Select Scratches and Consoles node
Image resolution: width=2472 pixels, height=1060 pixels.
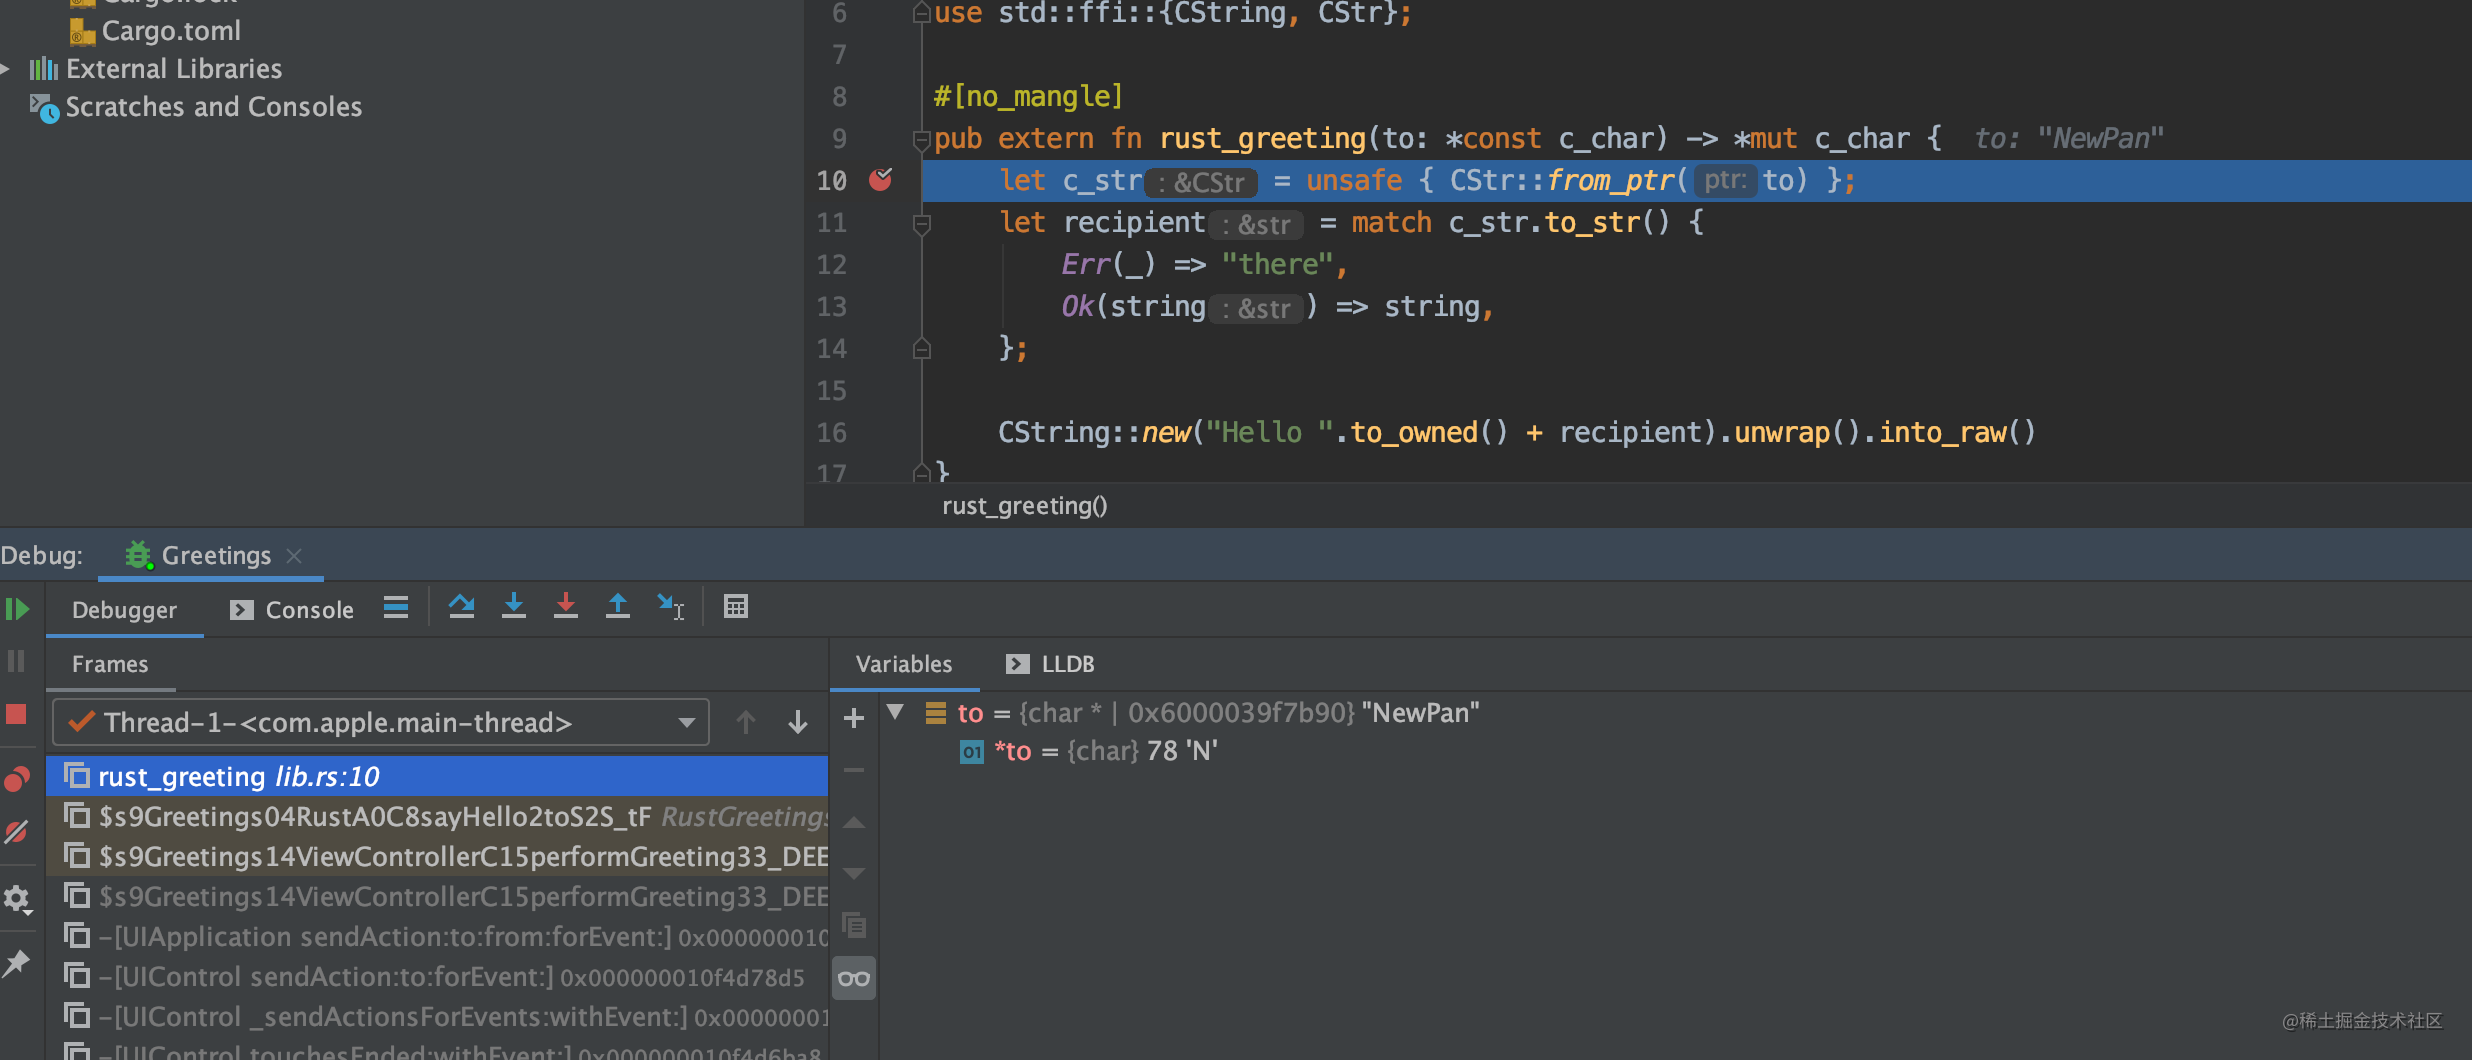[x=196, y=107]
